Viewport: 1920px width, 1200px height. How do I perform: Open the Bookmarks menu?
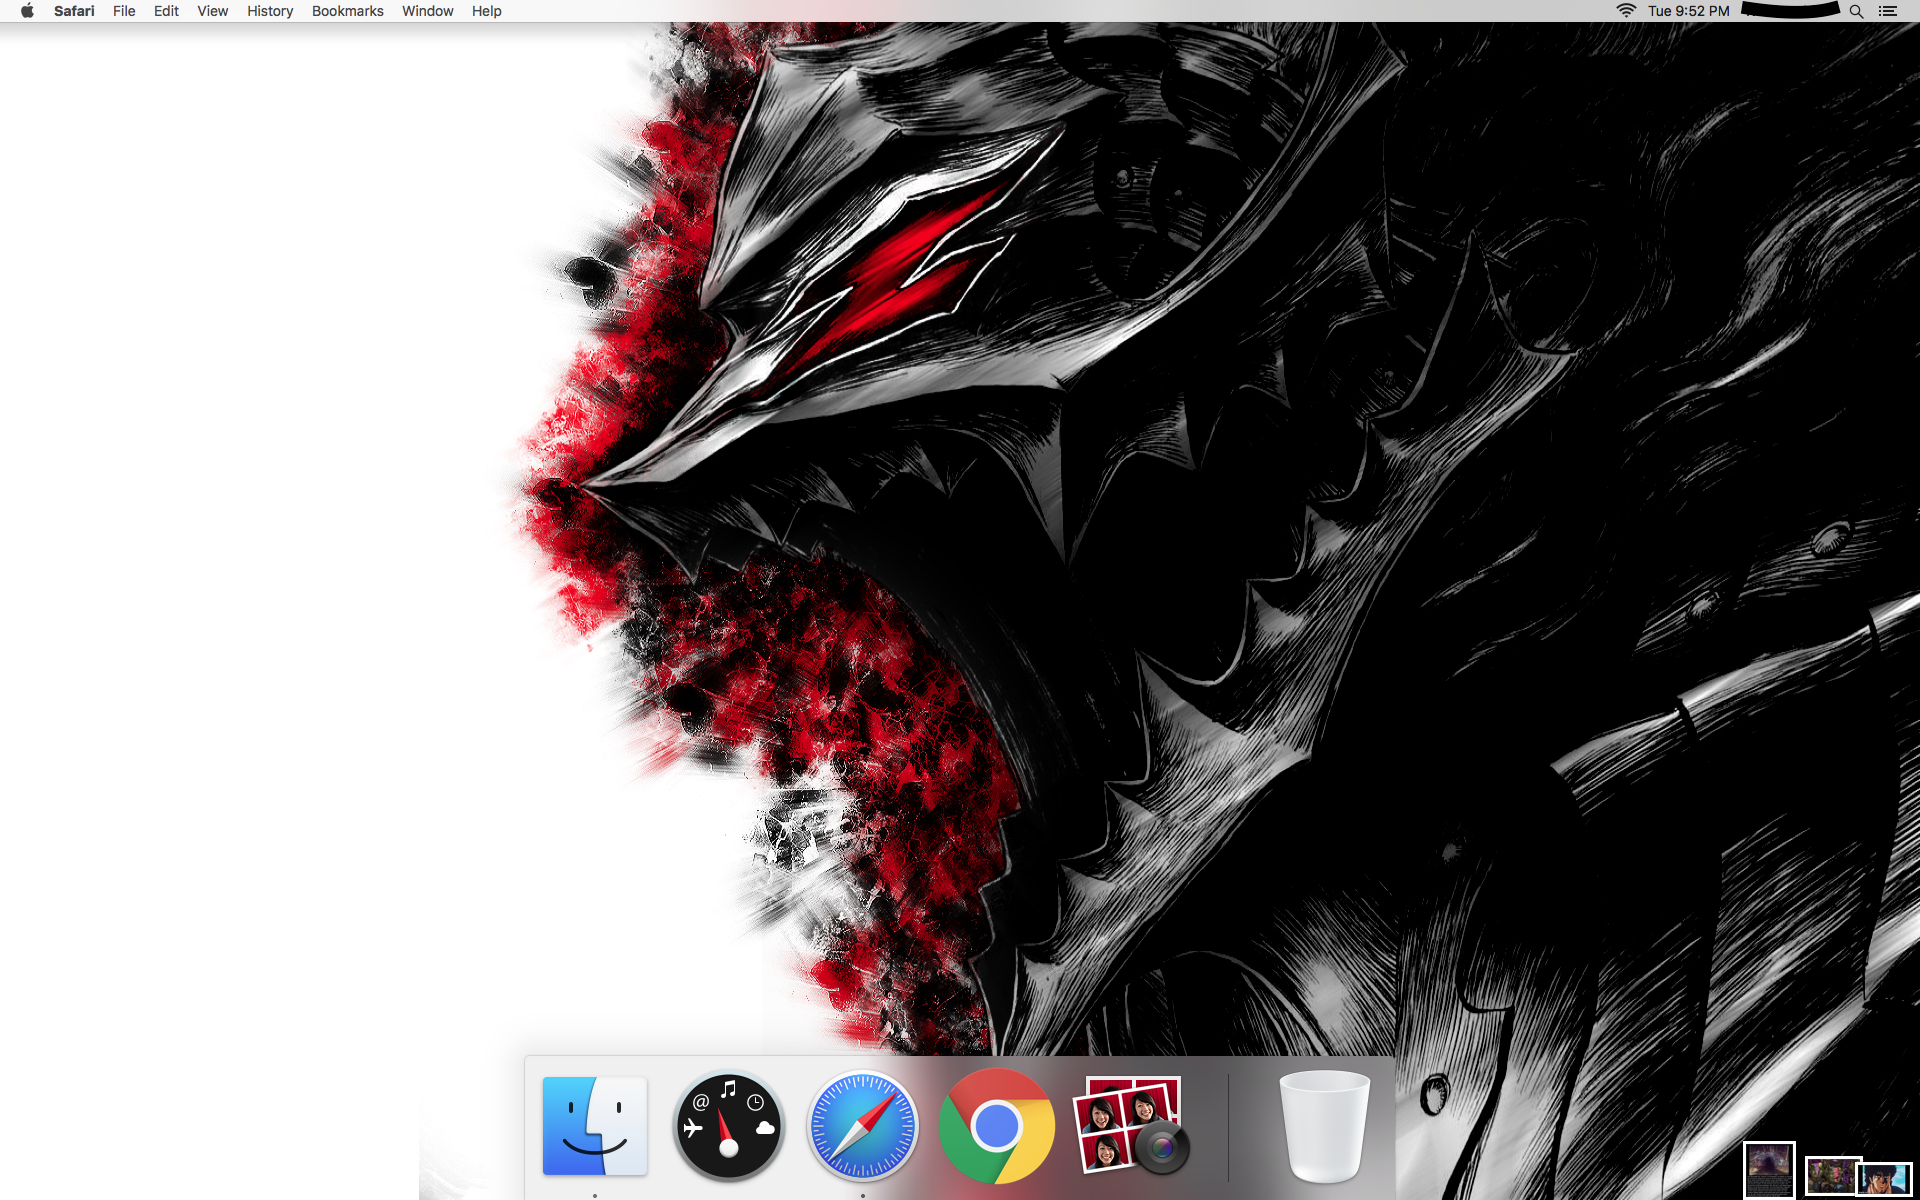coord(347,11)
